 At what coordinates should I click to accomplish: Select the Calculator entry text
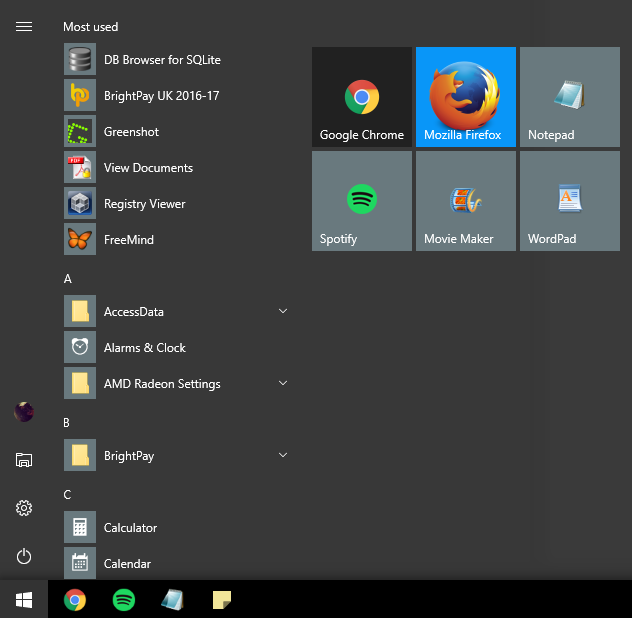click(x=131, y=528)
